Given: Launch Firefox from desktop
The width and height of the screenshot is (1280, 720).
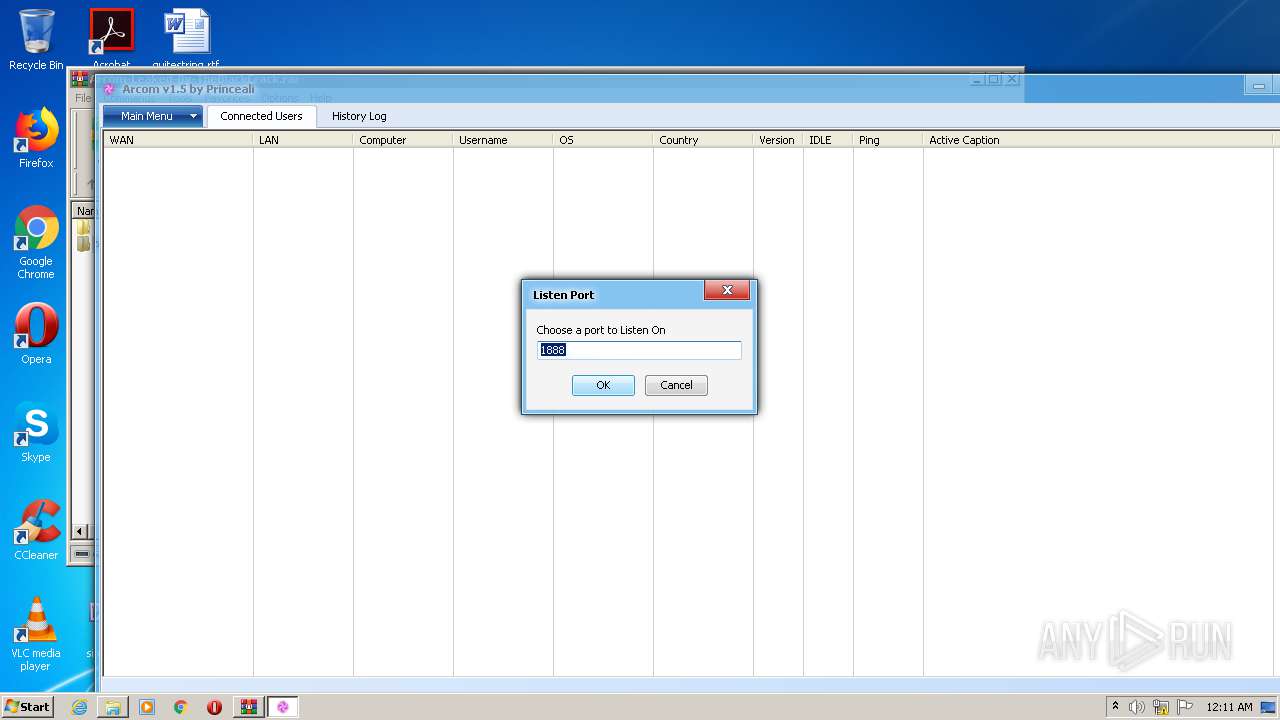Looking at the screenshot, I should point(36,138).
